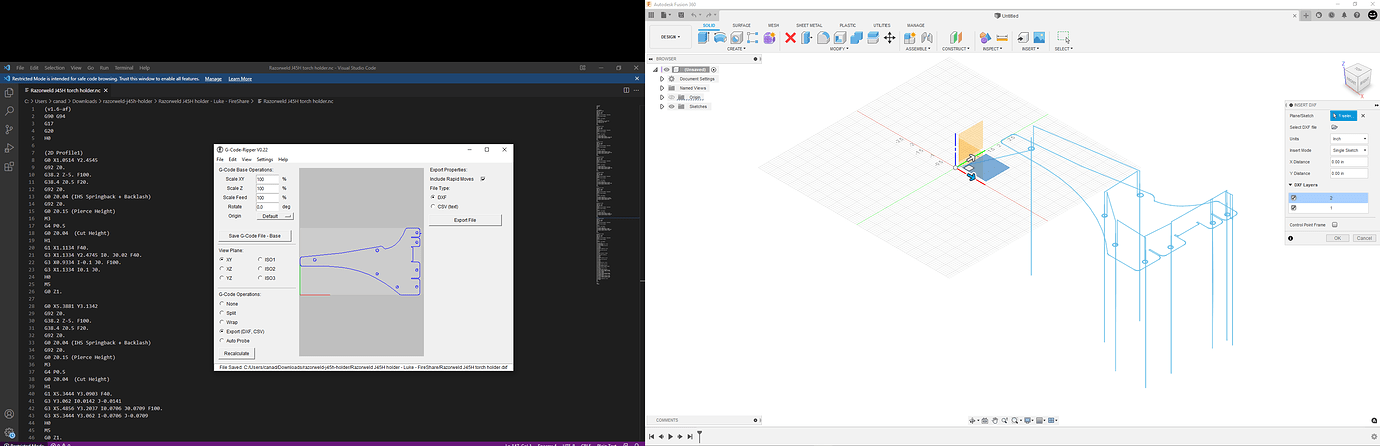Open VS Code Accounts icon

coord(9,412)
